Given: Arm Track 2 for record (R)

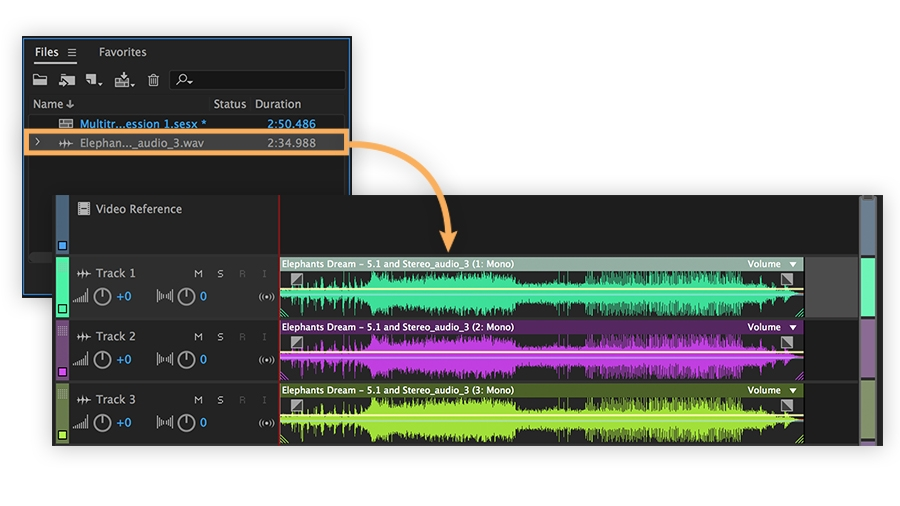Looking at the screenshot, I should click(x=242, y=337).
